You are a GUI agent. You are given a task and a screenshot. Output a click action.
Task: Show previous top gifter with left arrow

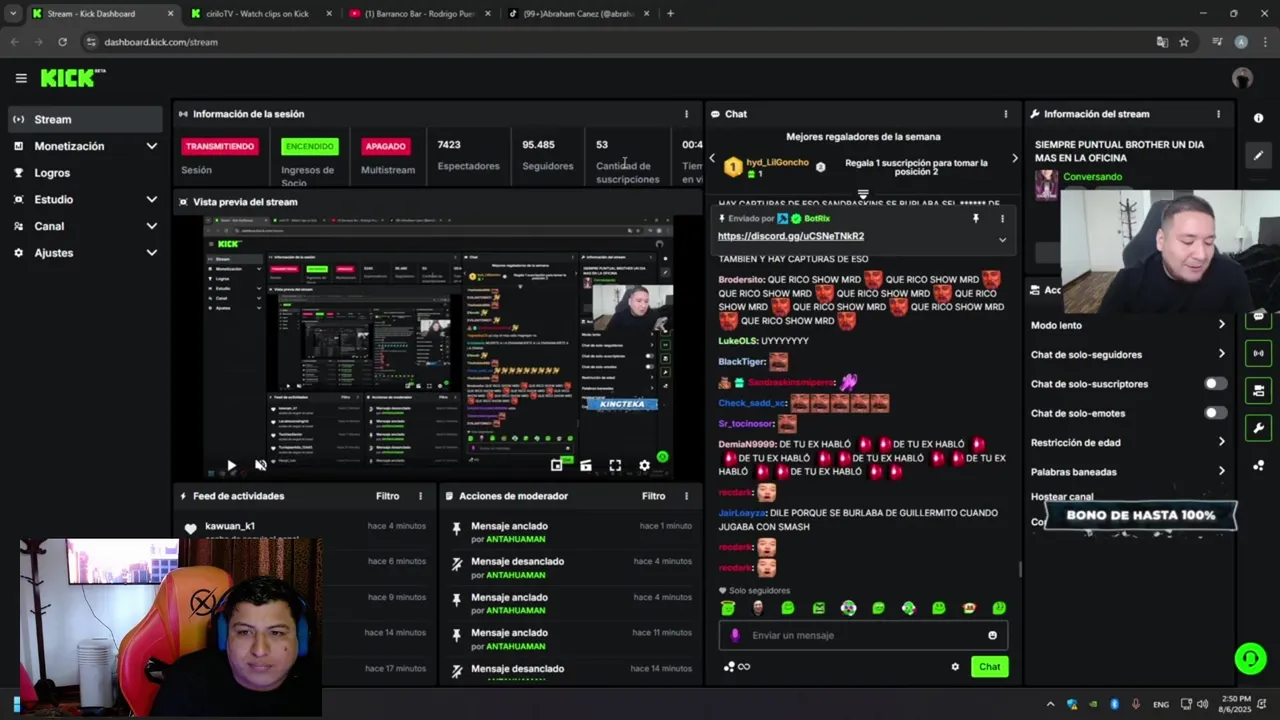712,158
